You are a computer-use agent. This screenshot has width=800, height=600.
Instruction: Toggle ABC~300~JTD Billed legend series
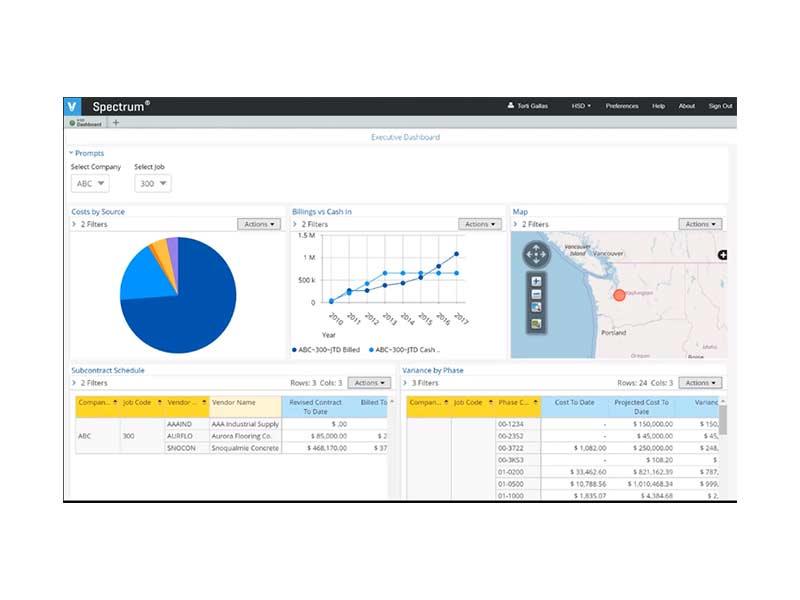tap(327, 350)
